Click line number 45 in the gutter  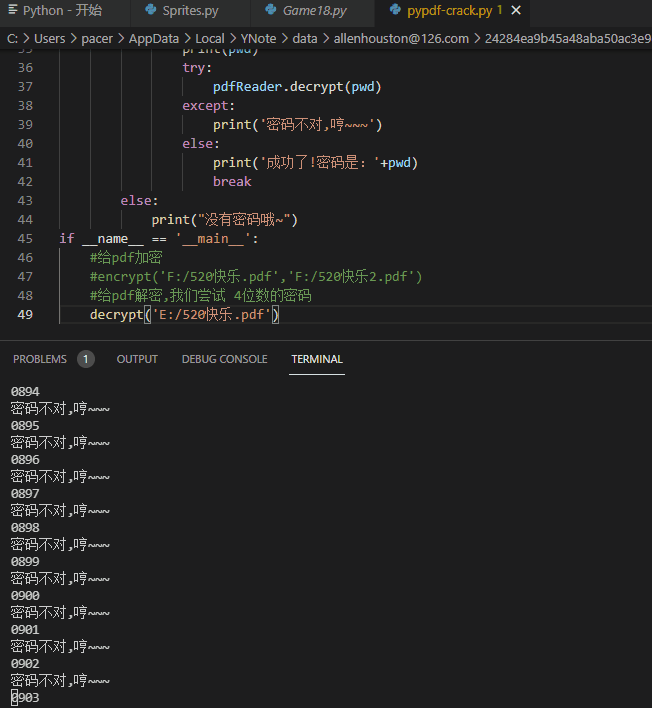[25, 238]
